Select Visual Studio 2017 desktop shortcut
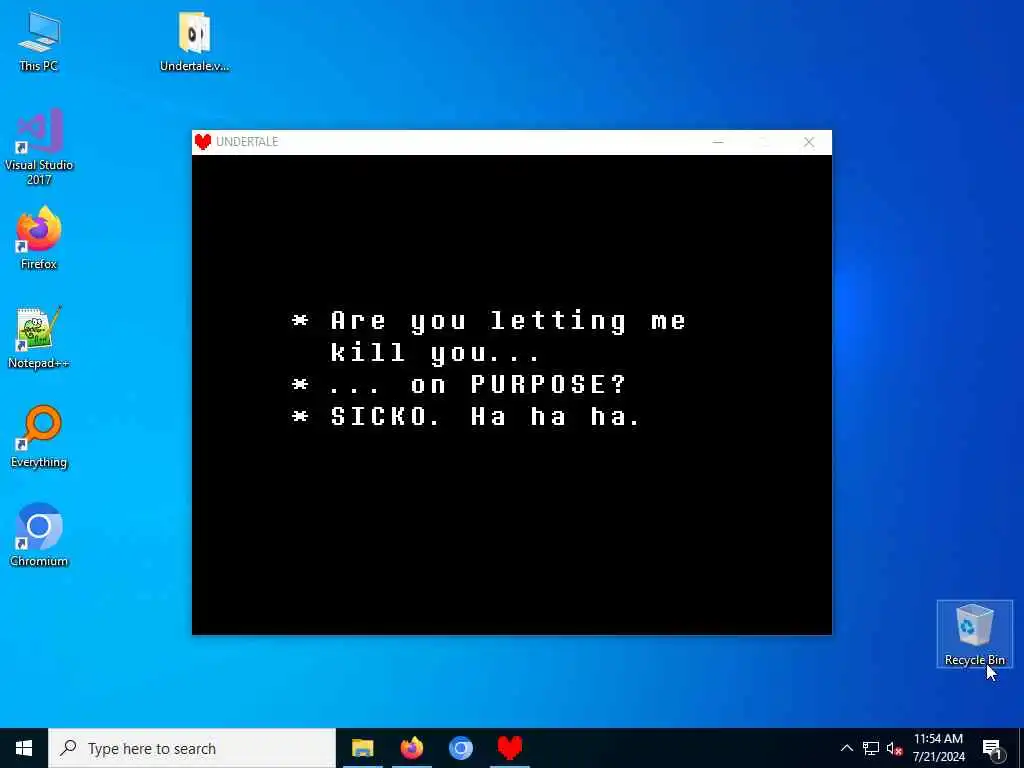This screenshot has height=768, width=1024. click(39, 146)
